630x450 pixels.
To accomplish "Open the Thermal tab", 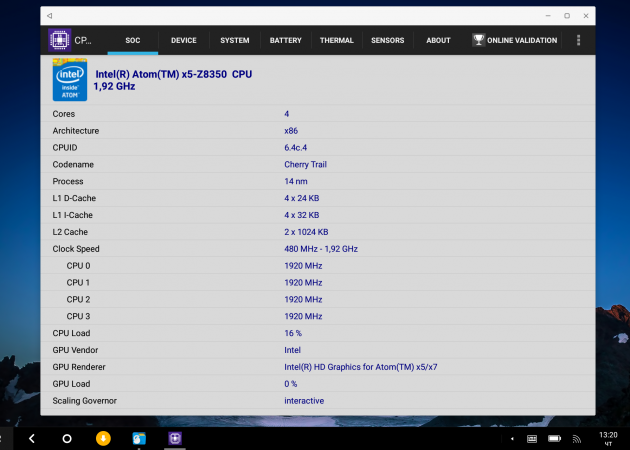I will (x=336, y=40).
